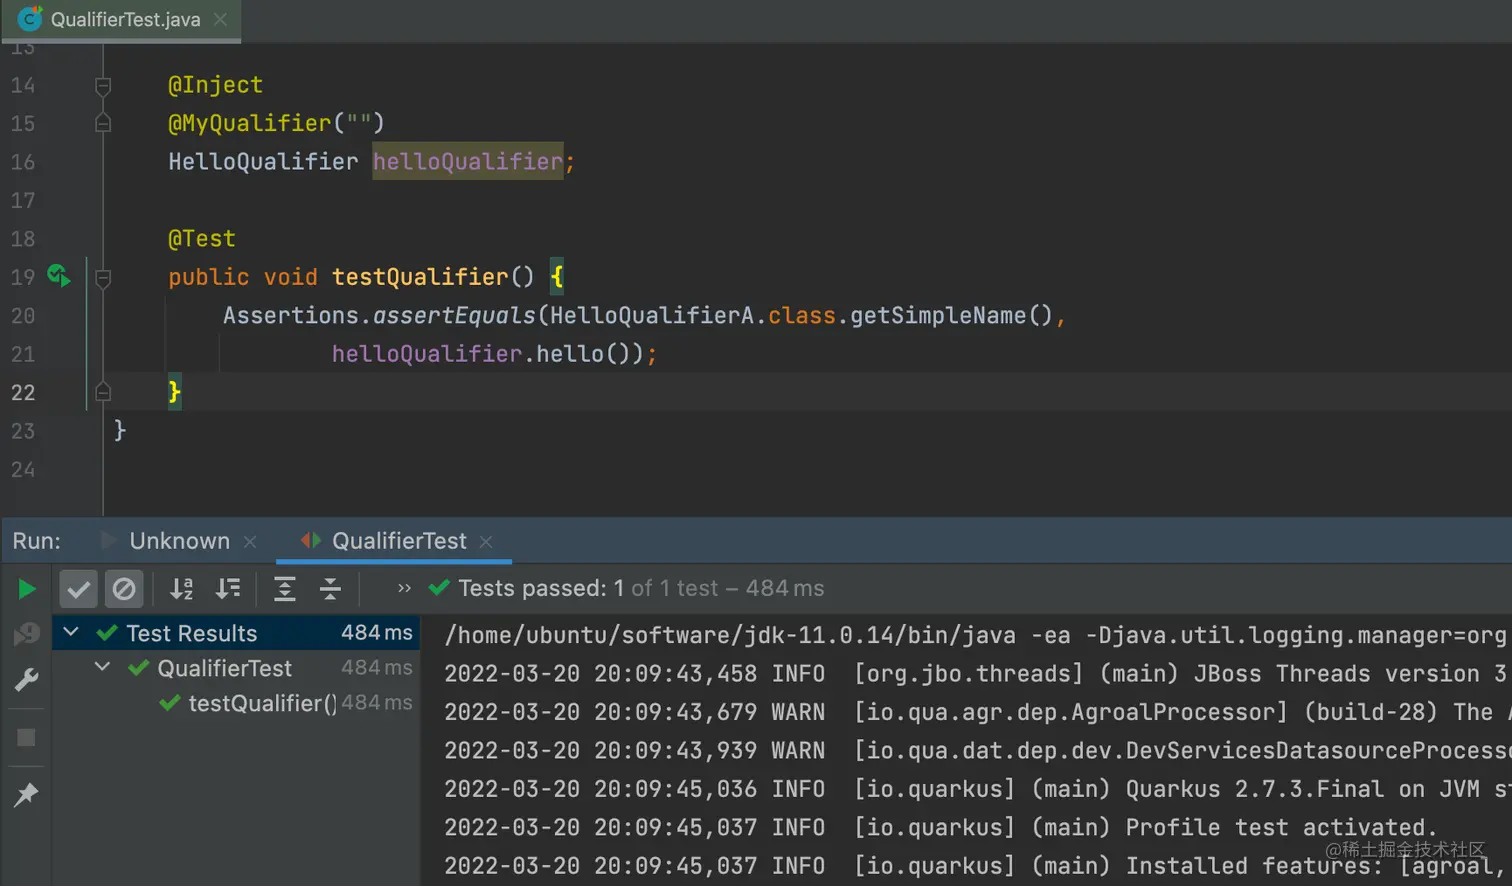1512x886 pixels.
Task: Click the 'Installed features' log line
Action: tap(976, 866)
